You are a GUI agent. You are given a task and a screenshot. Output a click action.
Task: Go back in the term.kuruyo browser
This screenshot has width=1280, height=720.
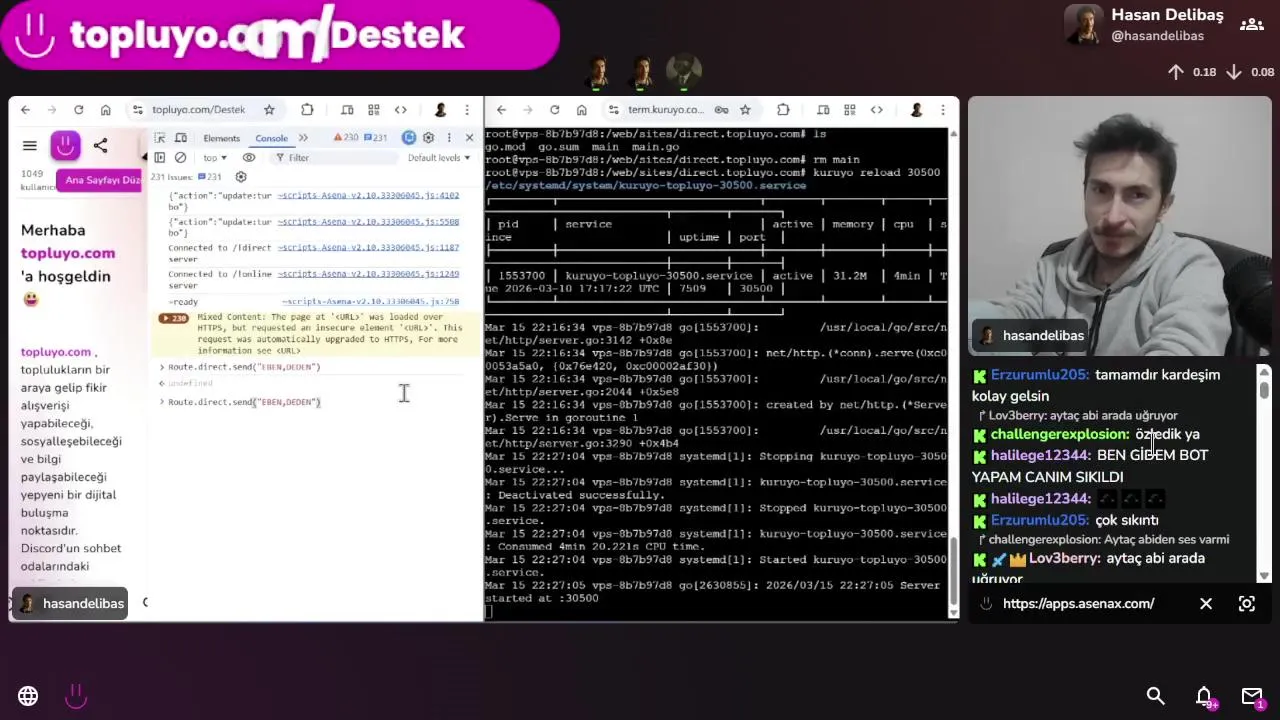[x=501, y=110]
